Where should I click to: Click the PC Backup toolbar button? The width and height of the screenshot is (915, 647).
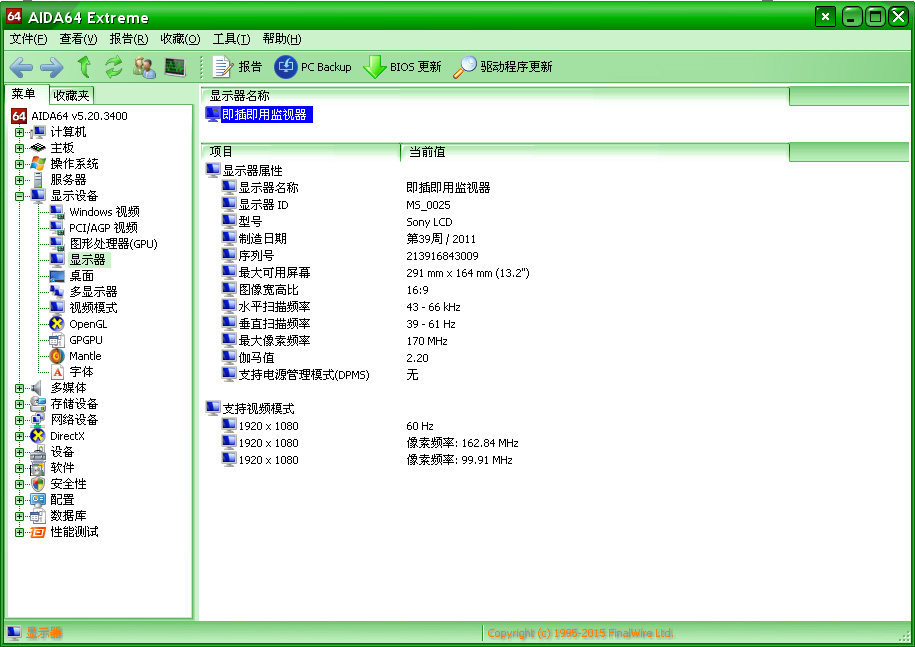pos(313,67)
